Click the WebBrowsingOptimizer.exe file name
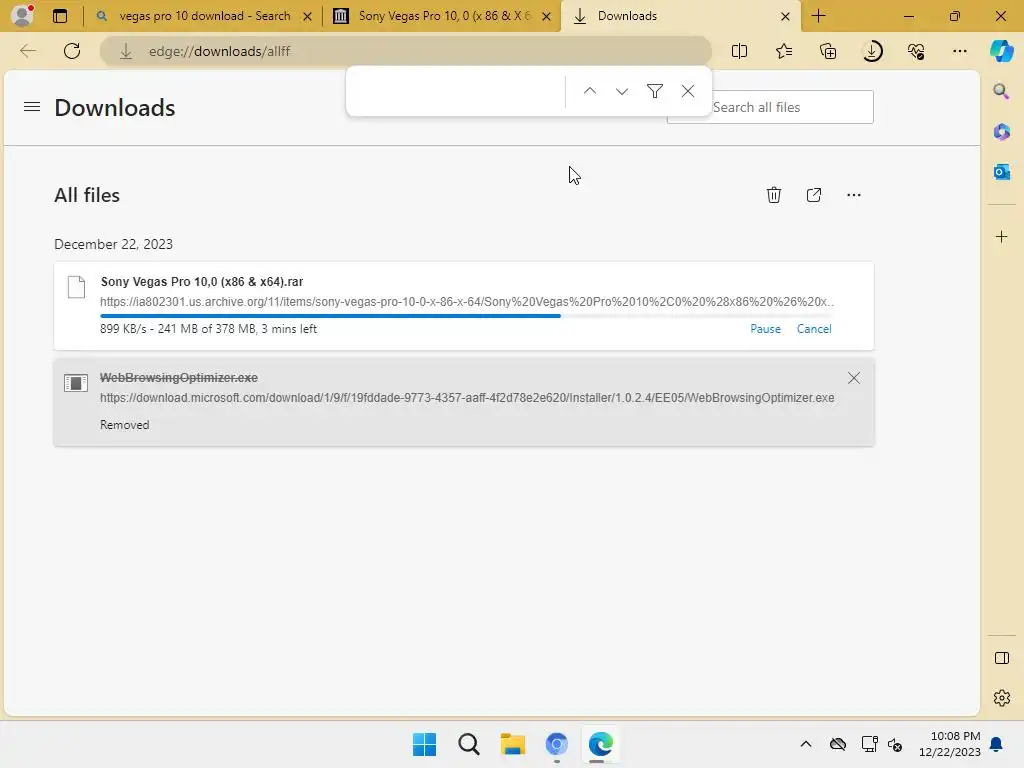Screen dimensions: 1024x768 [179, 377]
